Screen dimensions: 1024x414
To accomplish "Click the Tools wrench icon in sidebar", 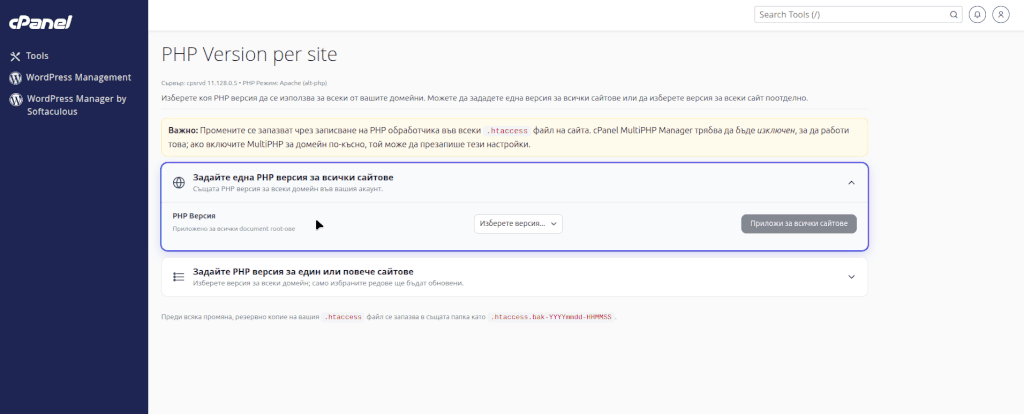I will (x=15, y=56).
